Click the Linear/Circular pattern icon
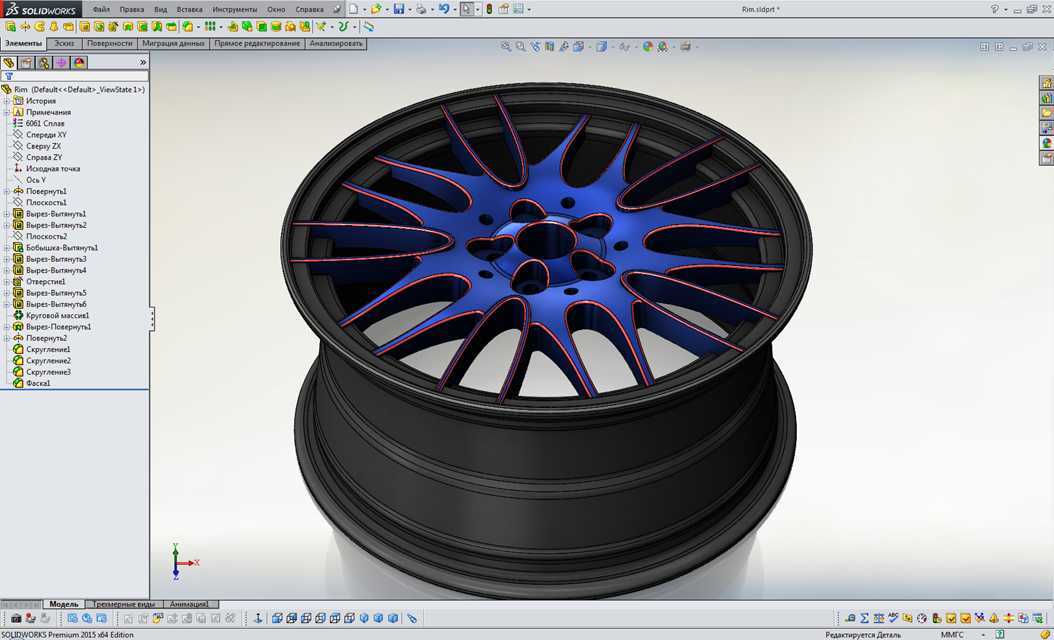This screenshot has width=1054, height=640. coord(210,26)
